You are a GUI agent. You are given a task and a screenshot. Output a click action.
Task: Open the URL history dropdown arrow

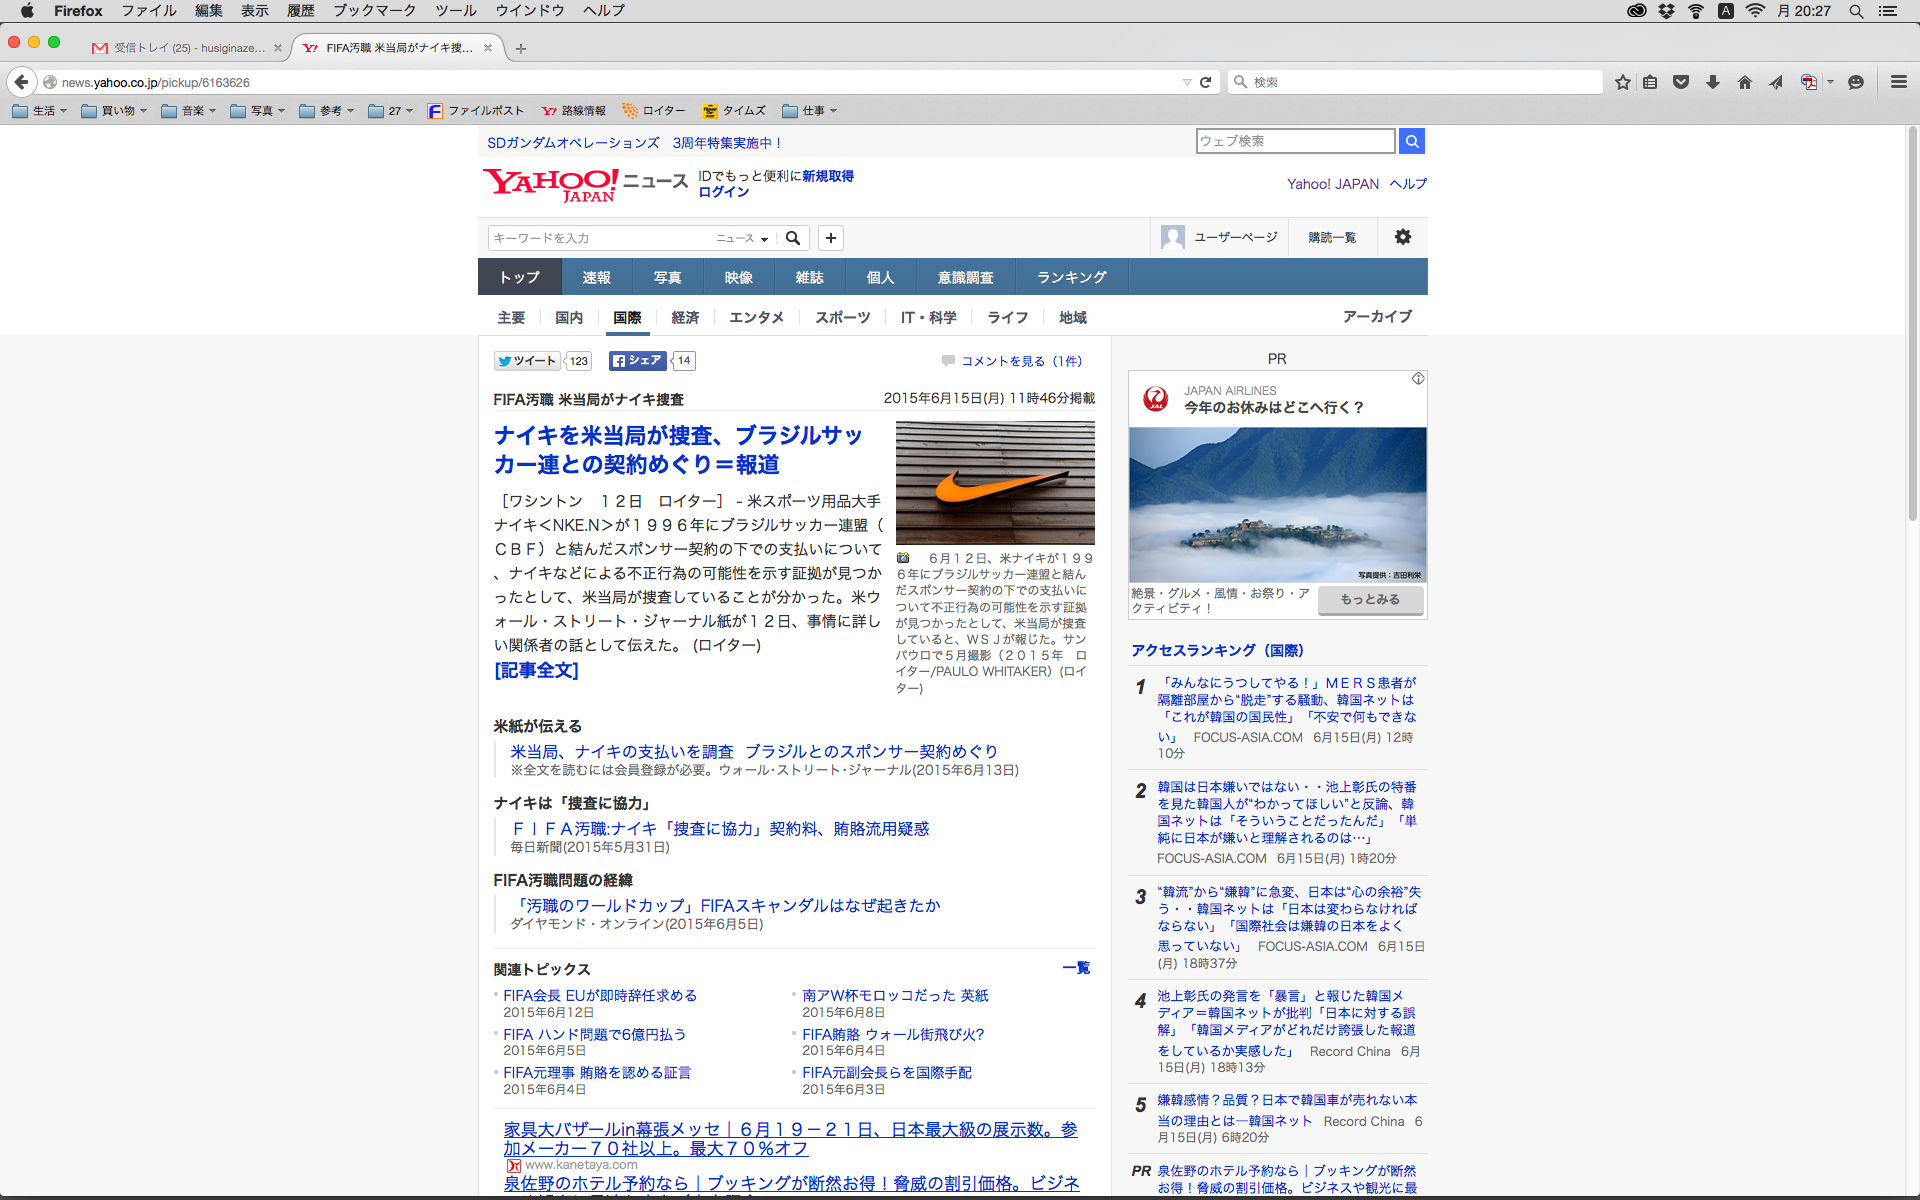click(x=1187, y=82)
